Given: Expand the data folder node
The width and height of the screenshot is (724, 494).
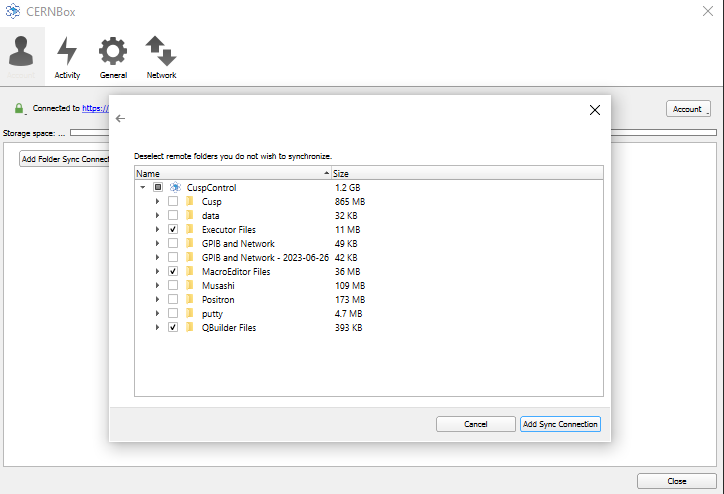Looking at the screenshot, I should click(157, 215).
